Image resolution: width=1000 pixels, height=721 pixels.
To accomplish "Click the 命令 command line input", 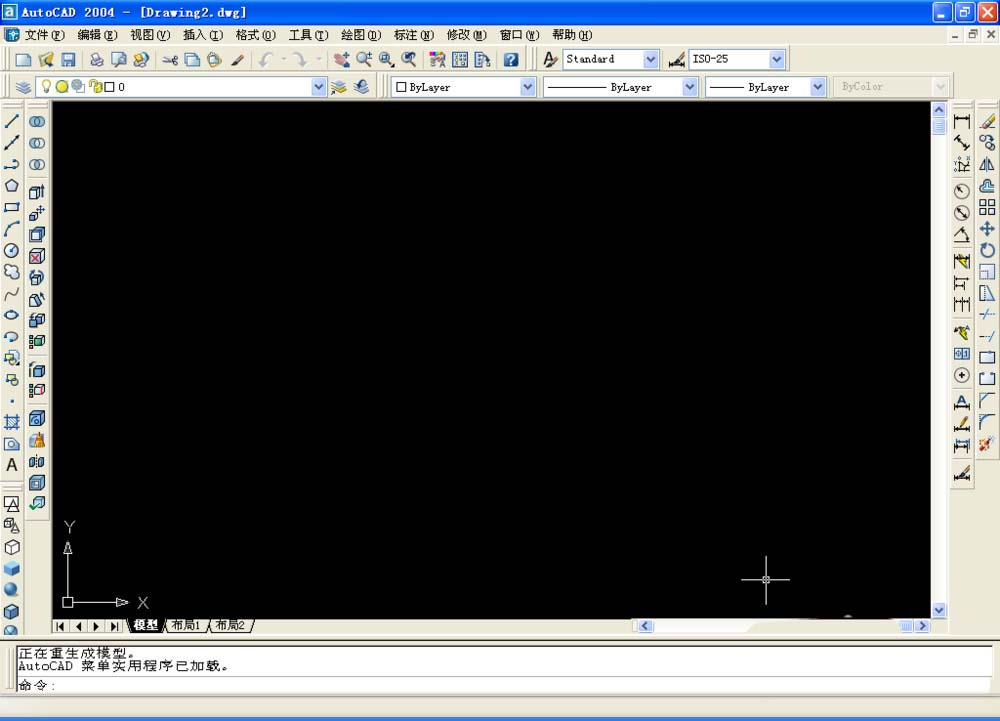I will (x=504, y=685).
